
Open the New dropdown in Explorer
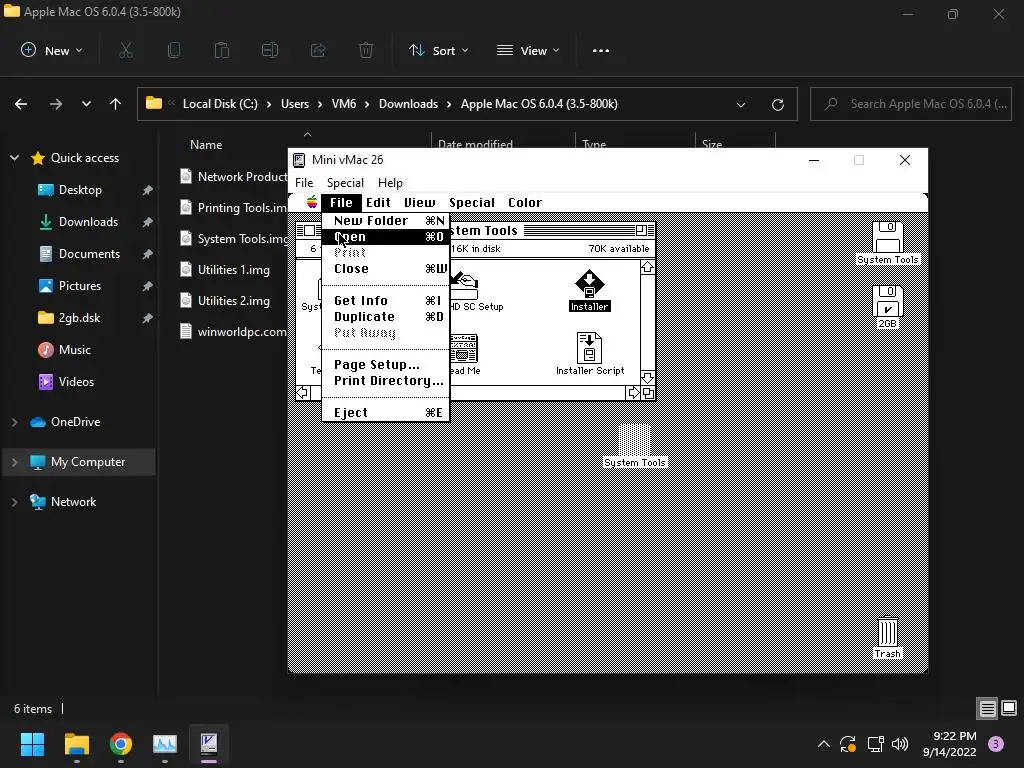pyautogui.click(x=52, y=50)
